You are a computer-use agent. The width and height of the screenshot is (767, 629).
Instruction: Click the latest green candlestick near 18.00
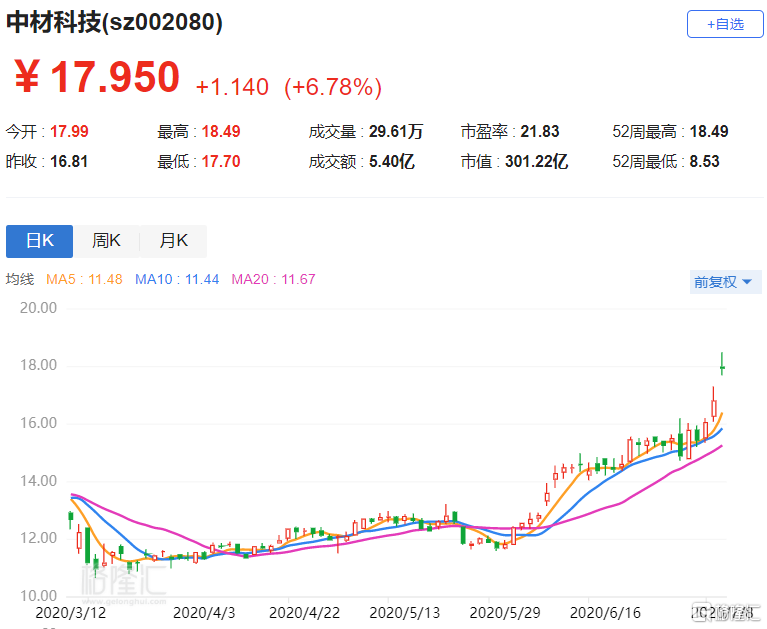tap(722, 364)
